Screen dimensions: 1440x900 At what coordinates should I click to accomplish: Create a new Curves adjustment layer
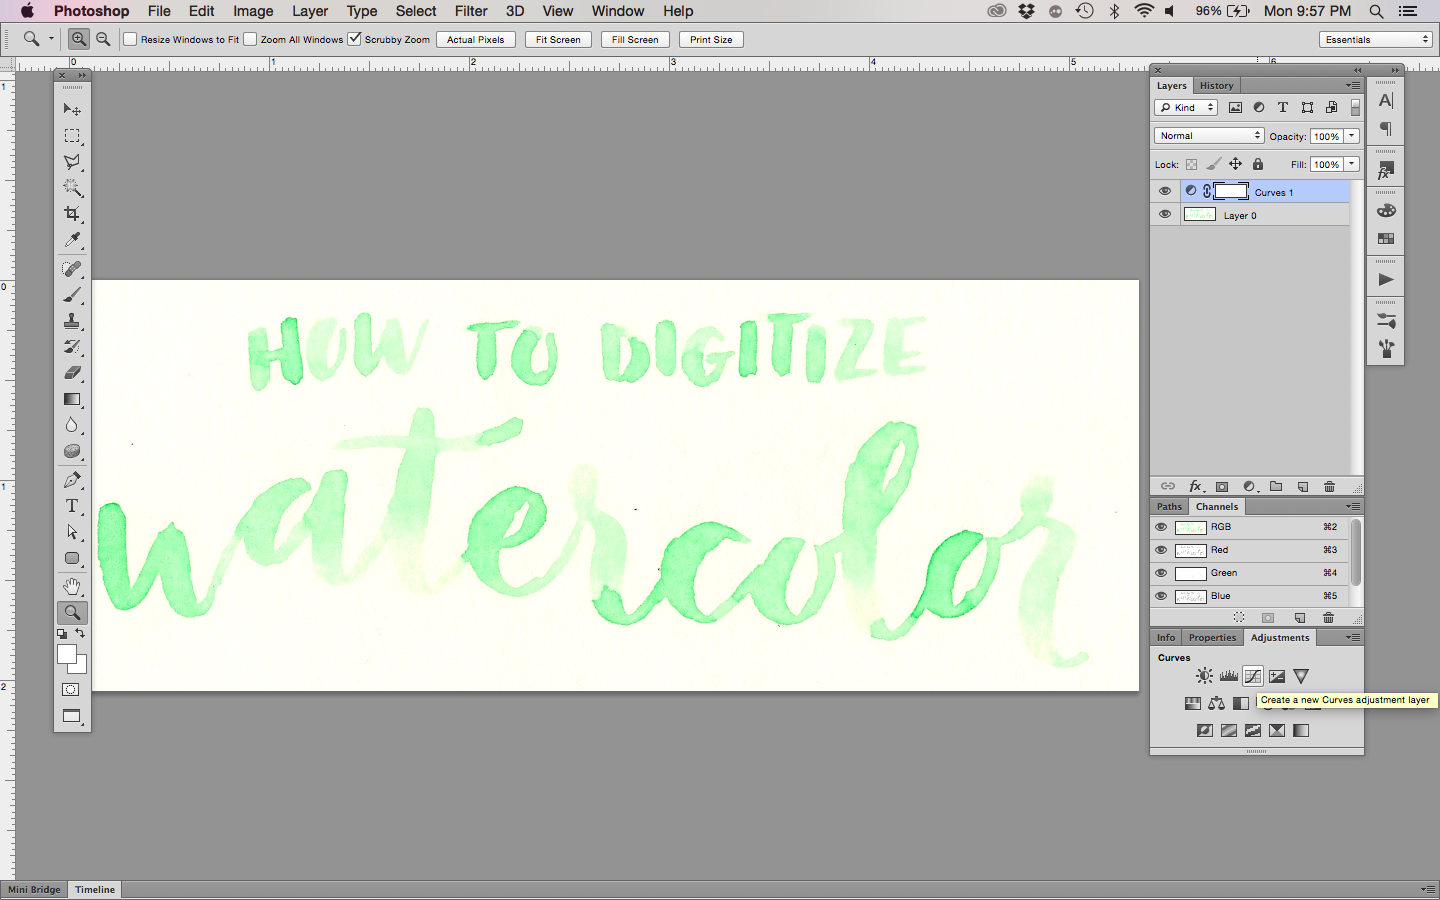click(x=1253, y=676)
